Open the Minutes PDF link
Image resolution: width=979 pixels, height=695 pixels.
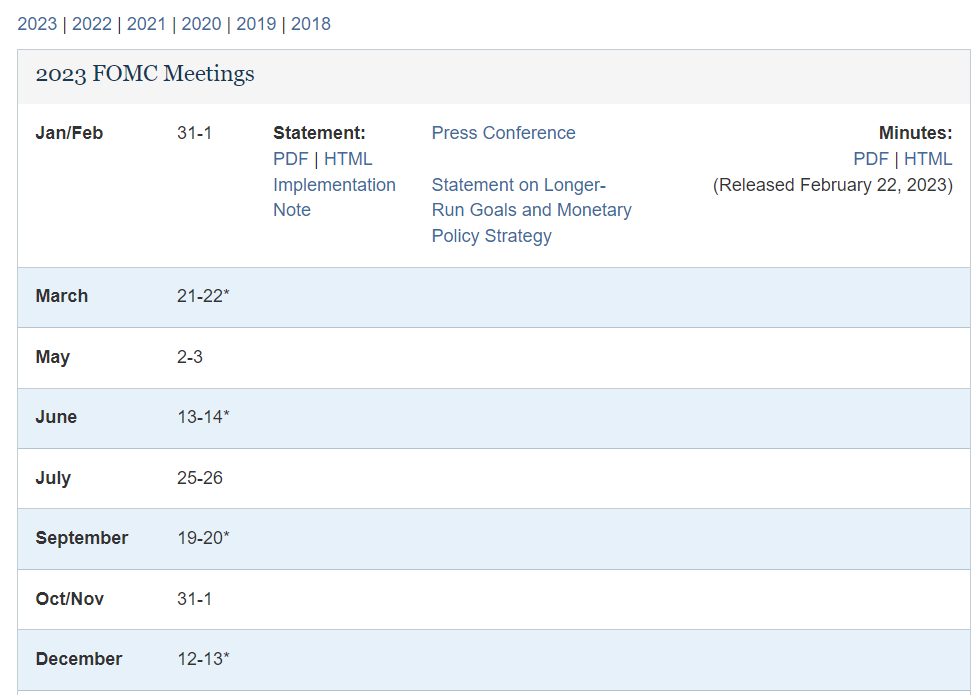pyautogui.click(x=870, y=159)
